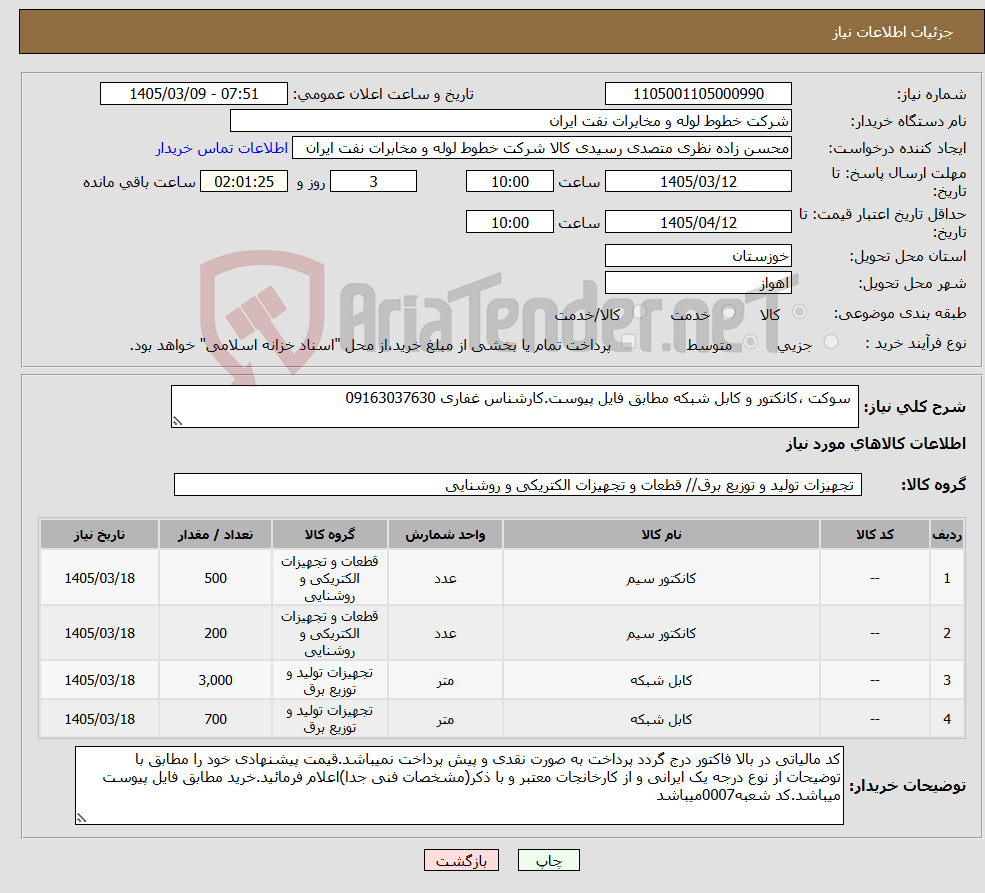
Task: Select the متوسط purchase type radio
Action: (751, 342)
